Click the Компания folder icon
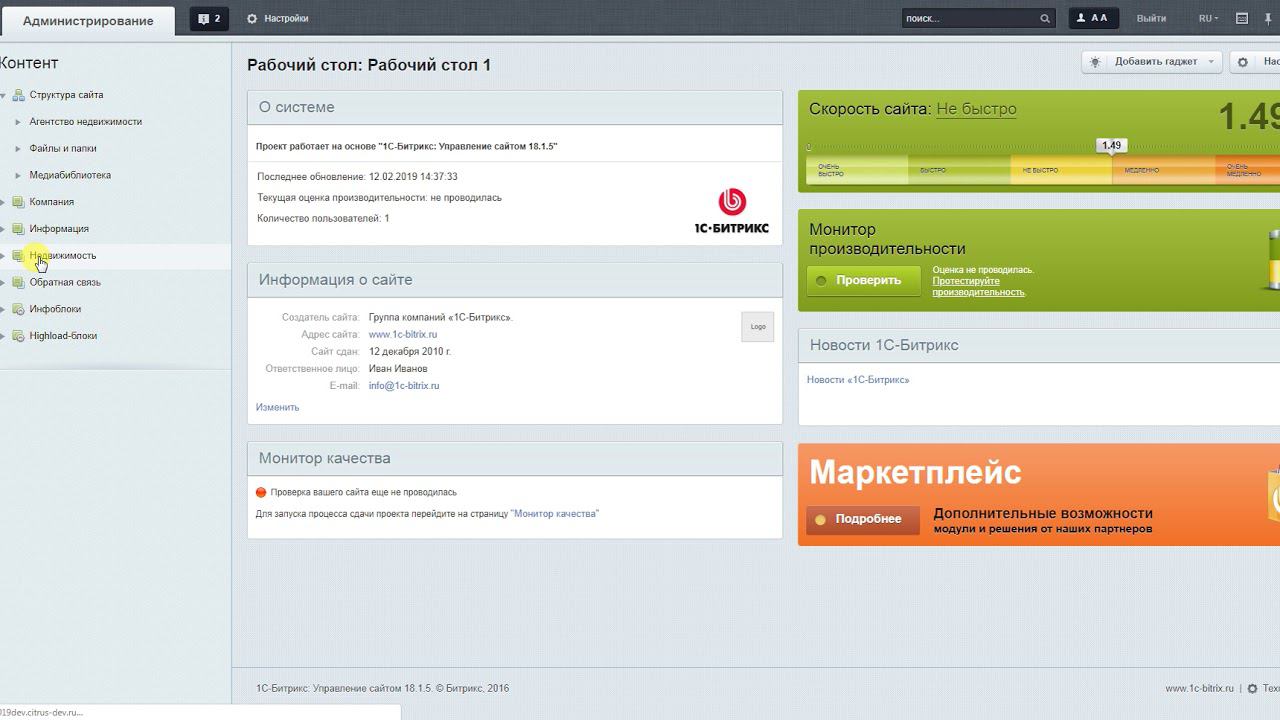 [18, 202]
